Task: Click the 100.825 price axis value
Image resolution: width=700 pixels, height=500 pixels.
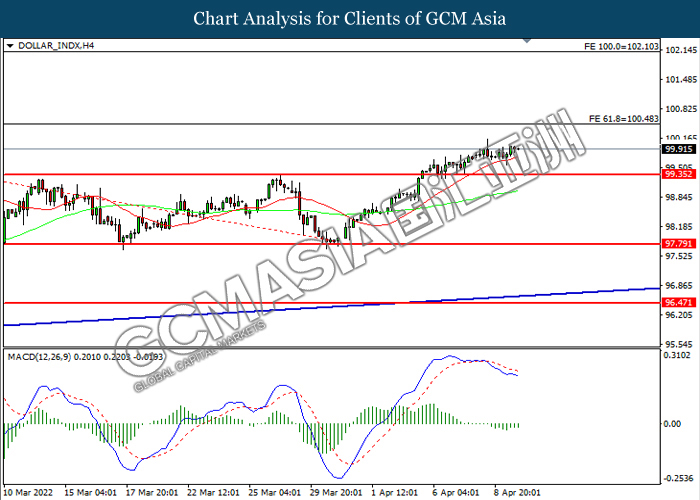Action: (681, 109)
